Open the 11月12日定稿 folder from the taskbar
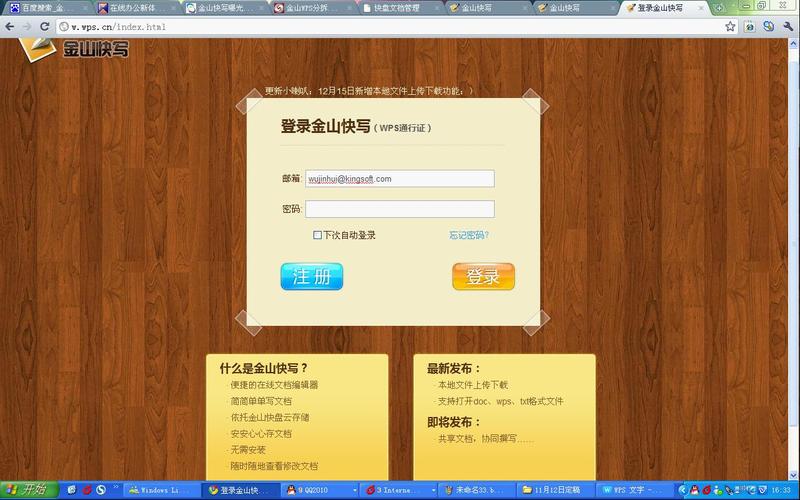The image size is (800, 500). coord(556,490)
